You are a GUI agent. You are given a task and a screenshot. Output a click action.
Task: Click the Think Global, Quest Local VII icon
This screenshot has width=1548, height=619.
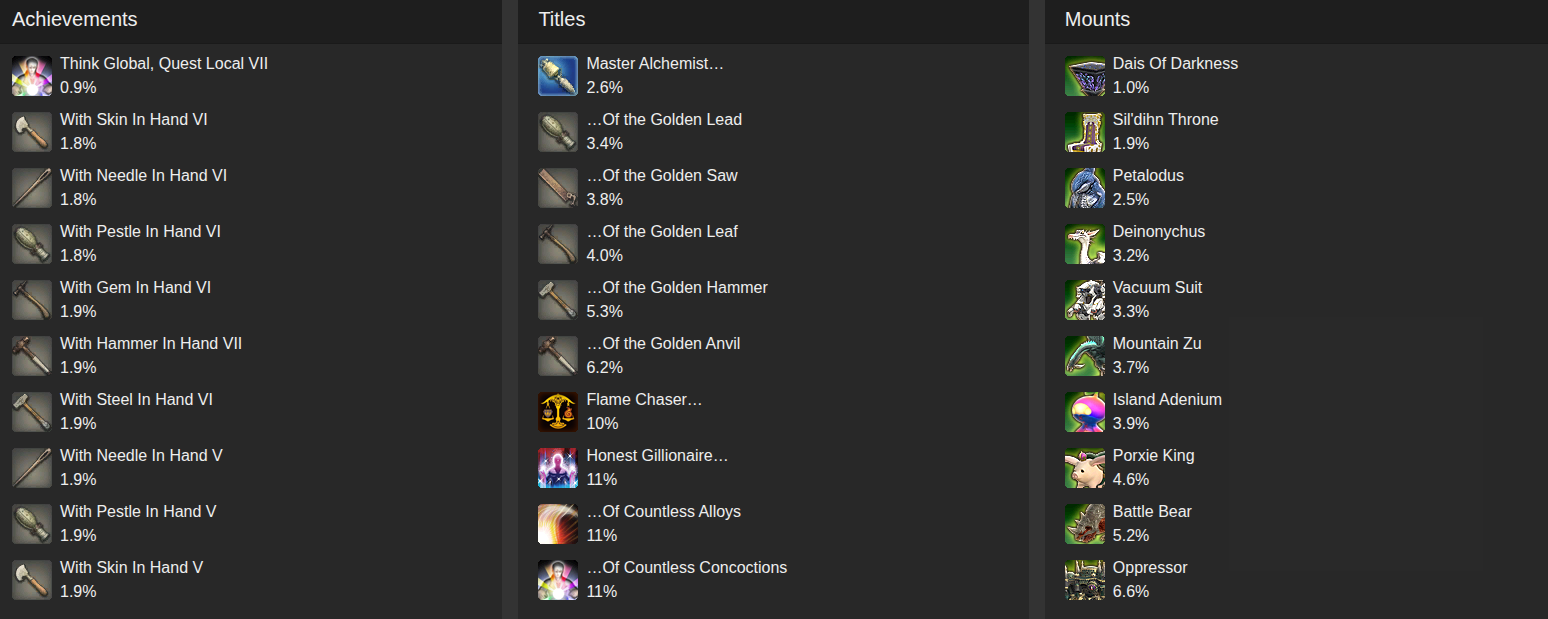[x=32, y=76]
